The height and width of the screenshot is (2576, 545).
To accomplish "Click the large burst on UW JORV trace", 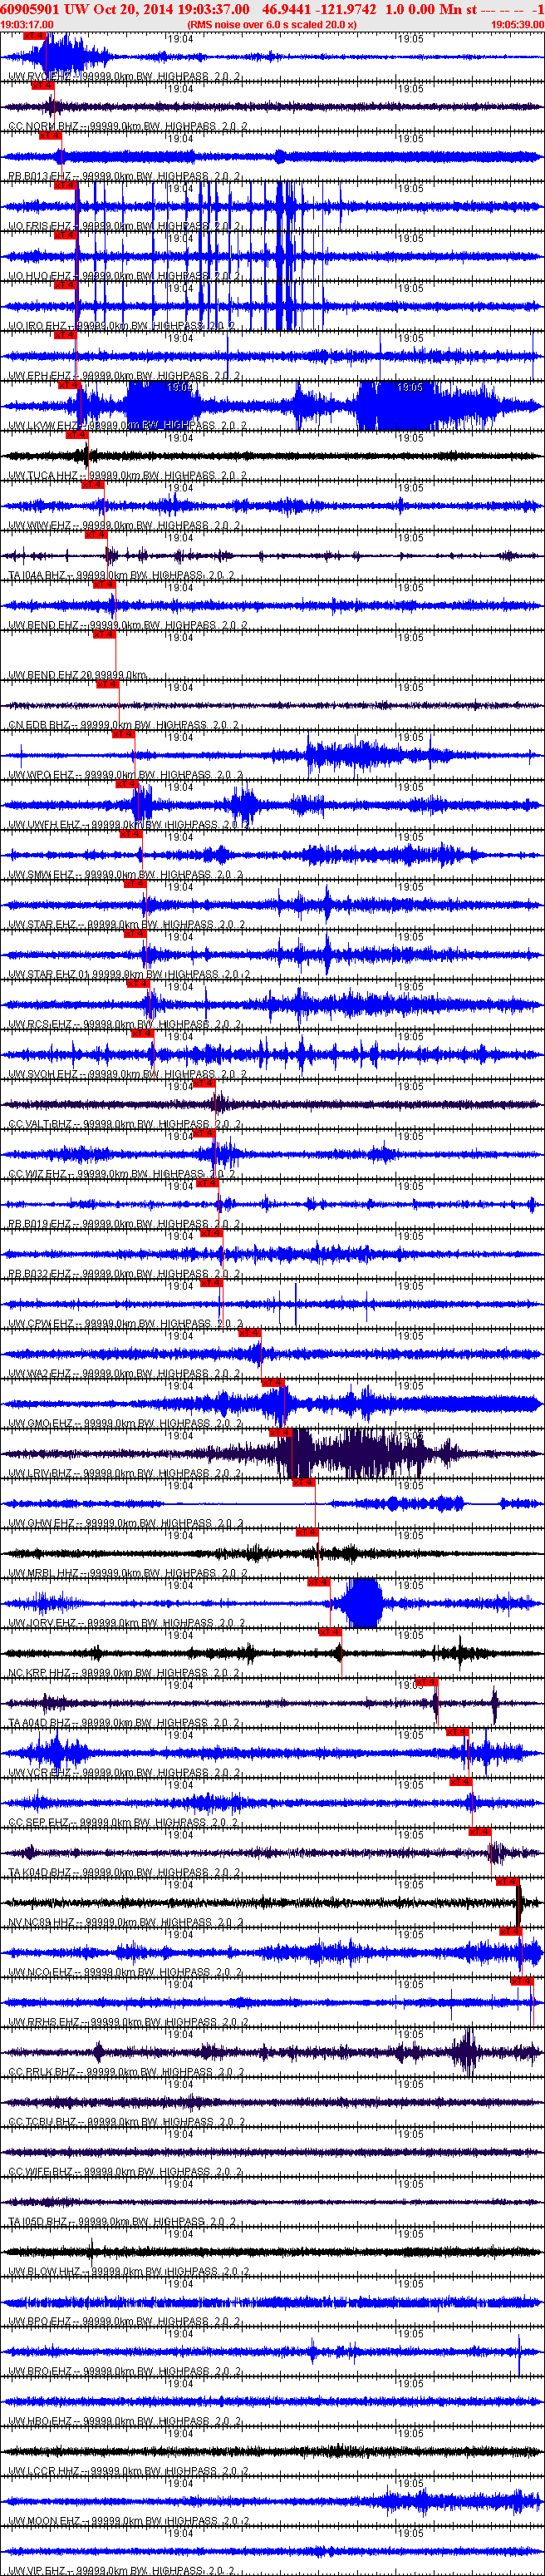I will tap(361, 1603).
